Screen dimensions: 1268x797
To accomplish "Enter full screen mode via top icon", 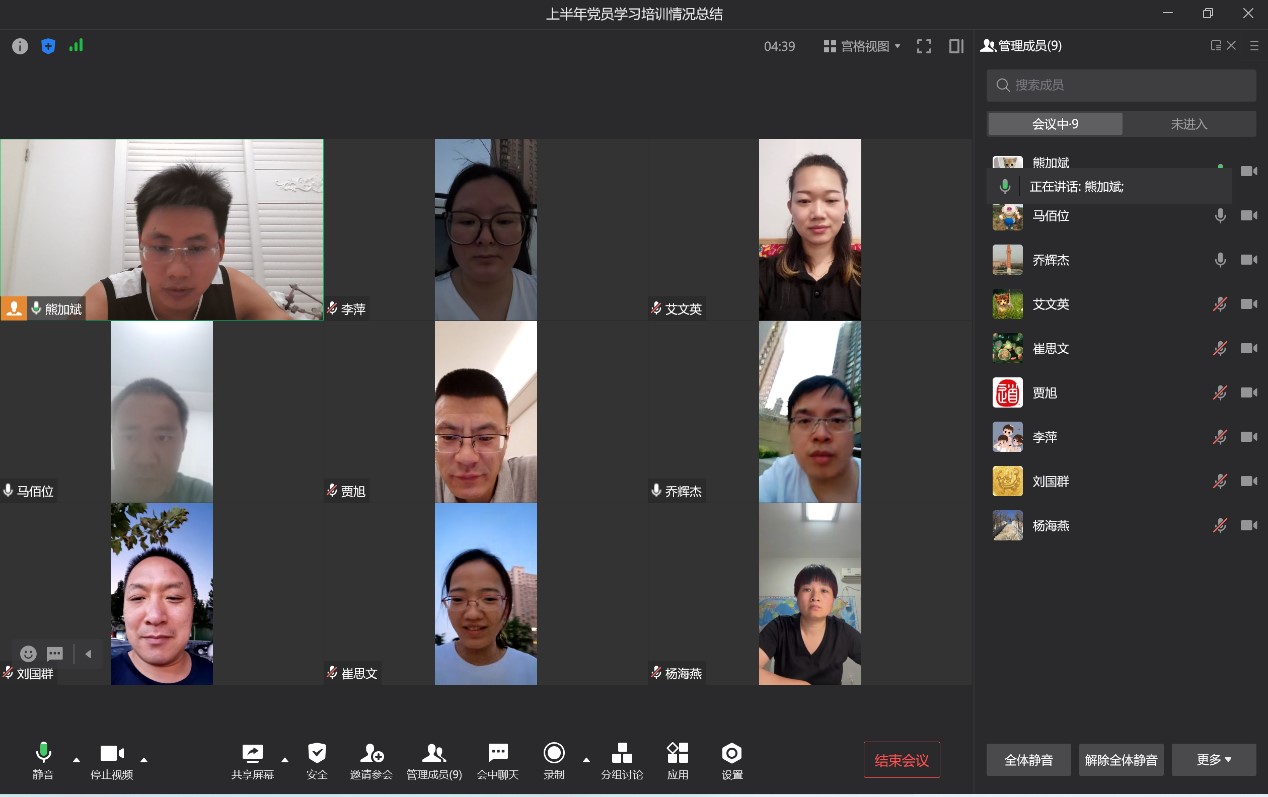I will click(x=924, y=46).
